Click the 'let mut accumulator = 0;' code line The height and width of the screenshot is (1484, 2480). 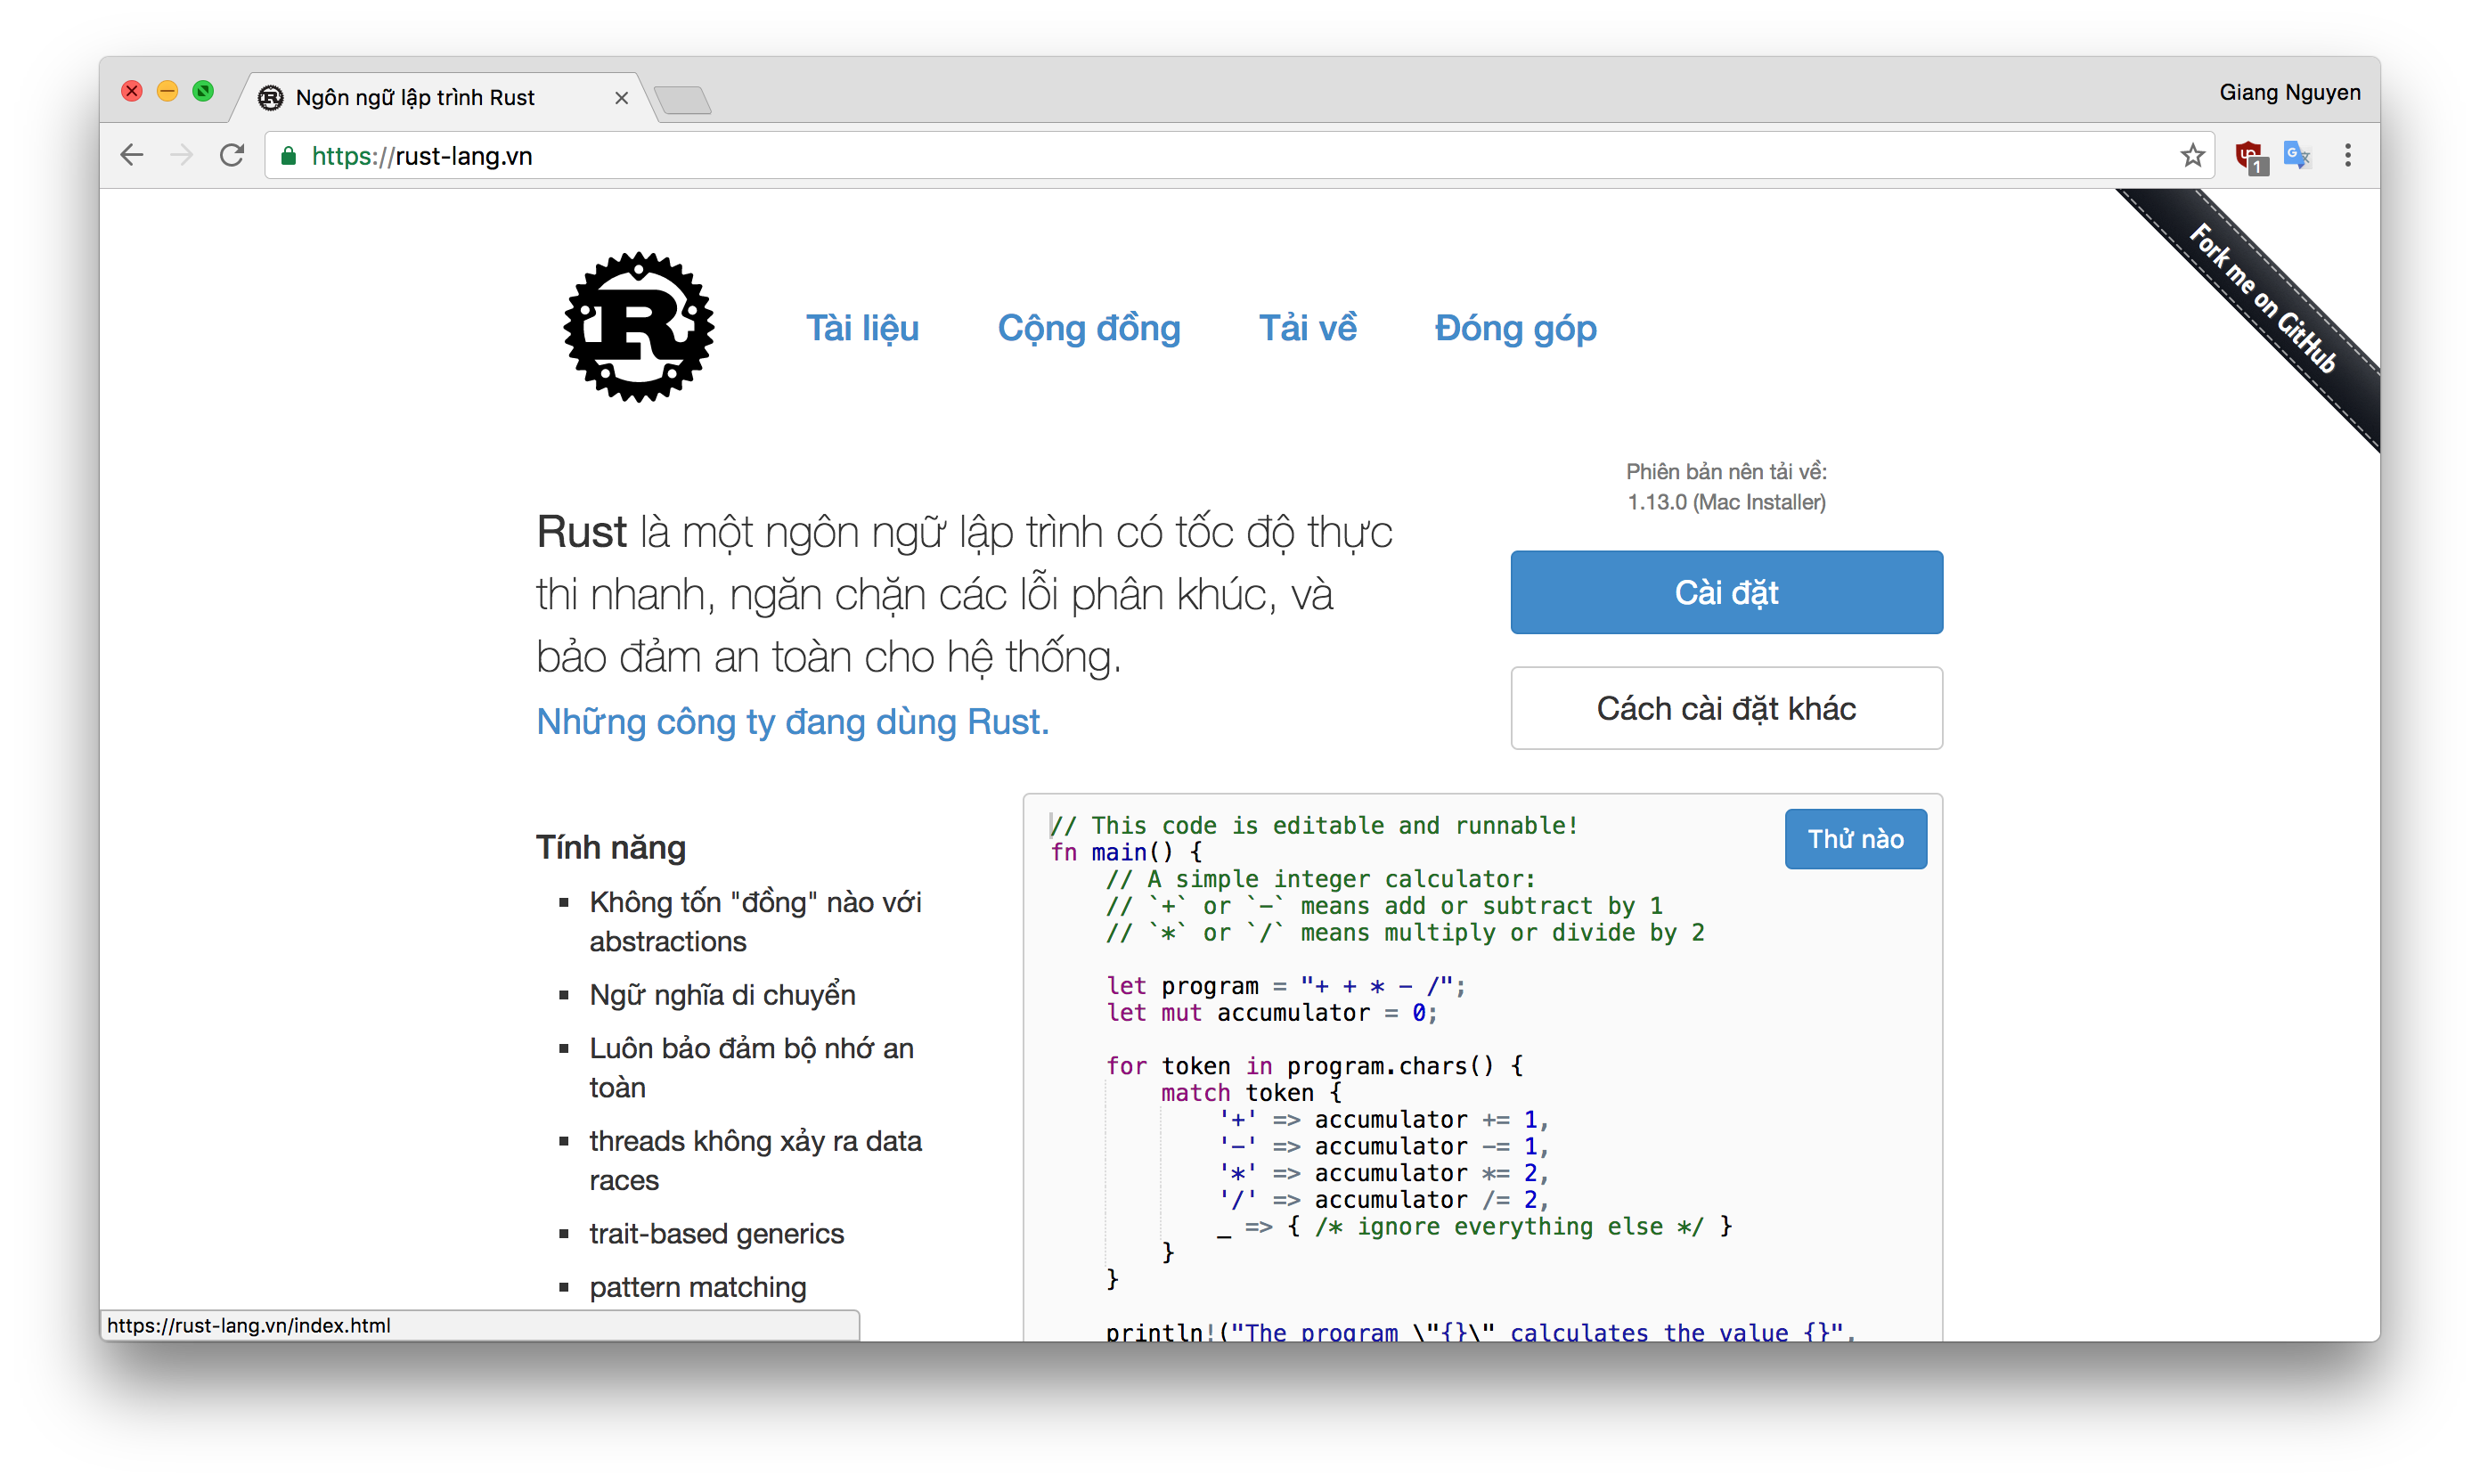[x=1271, y=1013]
